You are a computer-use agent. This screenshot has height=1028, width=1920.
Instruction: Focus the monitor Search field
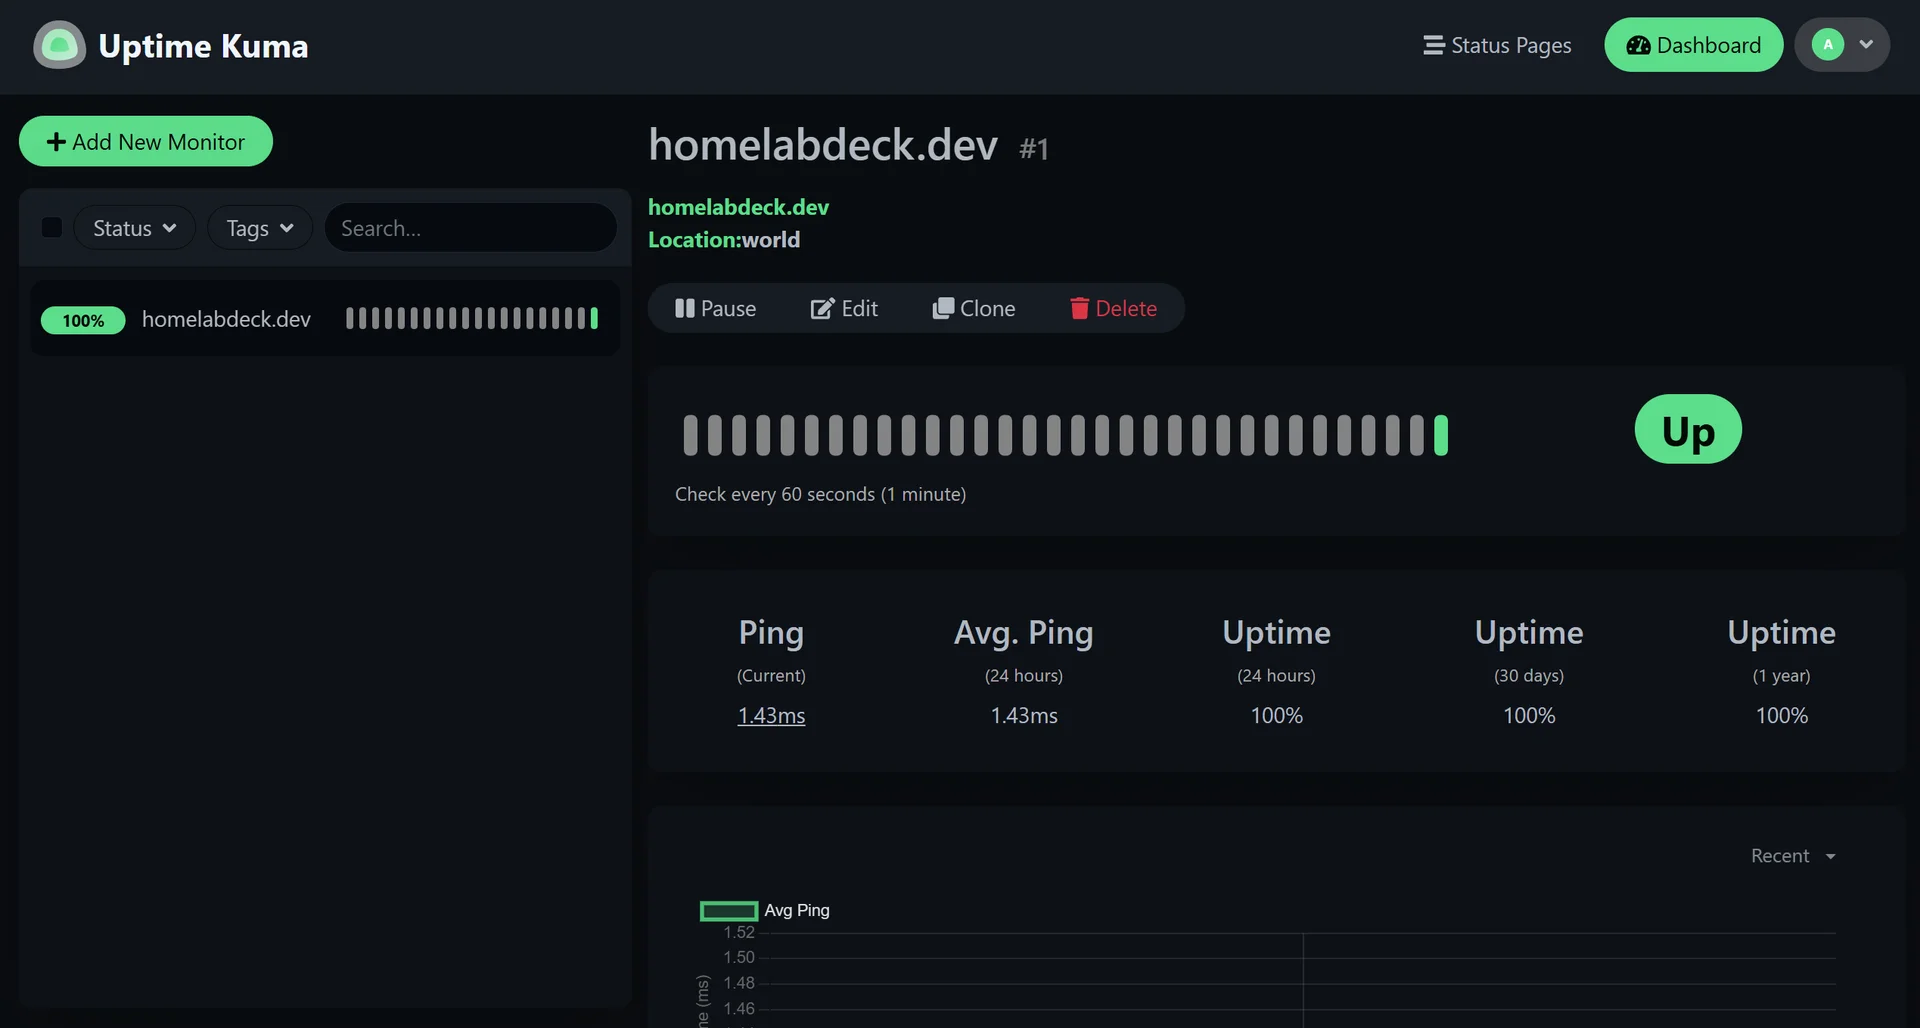tap(470, 228)
